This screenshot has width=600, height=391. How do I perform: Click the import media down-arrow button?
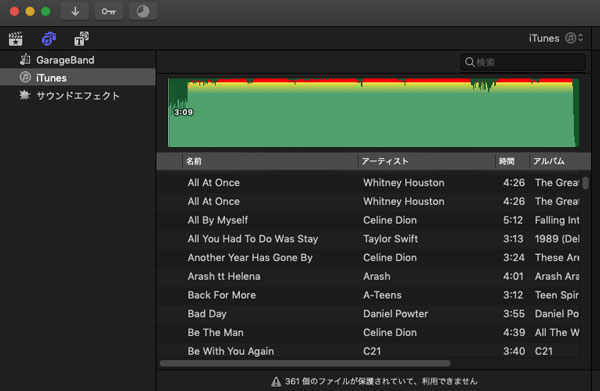coord(75,11)
